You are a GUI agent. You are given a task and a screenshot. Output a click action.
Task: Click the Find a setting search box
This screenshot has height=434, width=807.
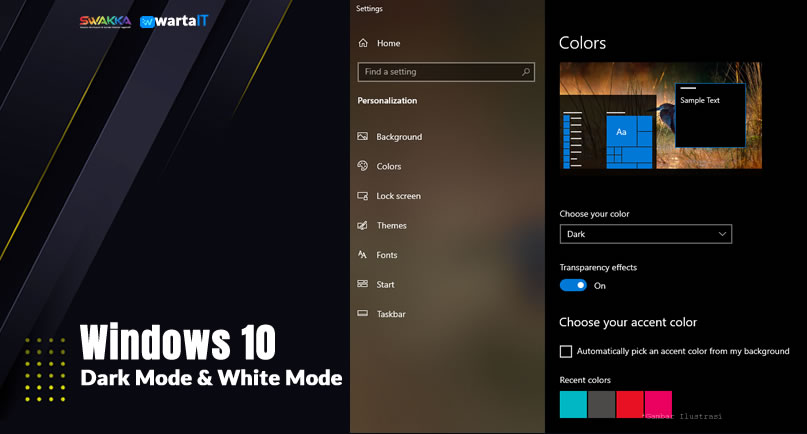click(438, 72)
